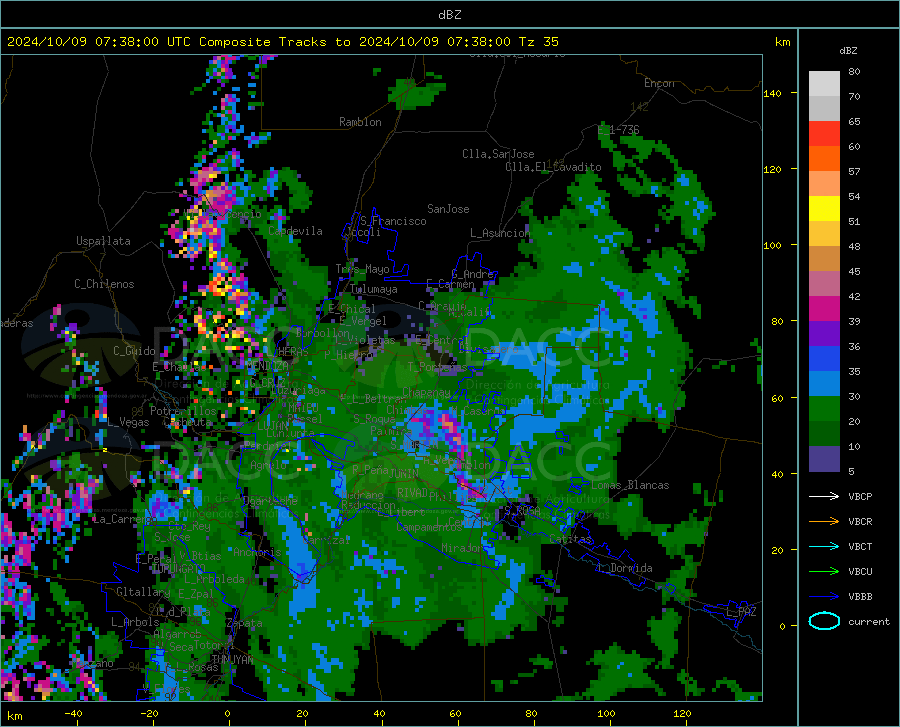The width and height of the screenshot is (900, 727).
Task: Click the 80 value on dBZ color scale
Action: point(854,72)
